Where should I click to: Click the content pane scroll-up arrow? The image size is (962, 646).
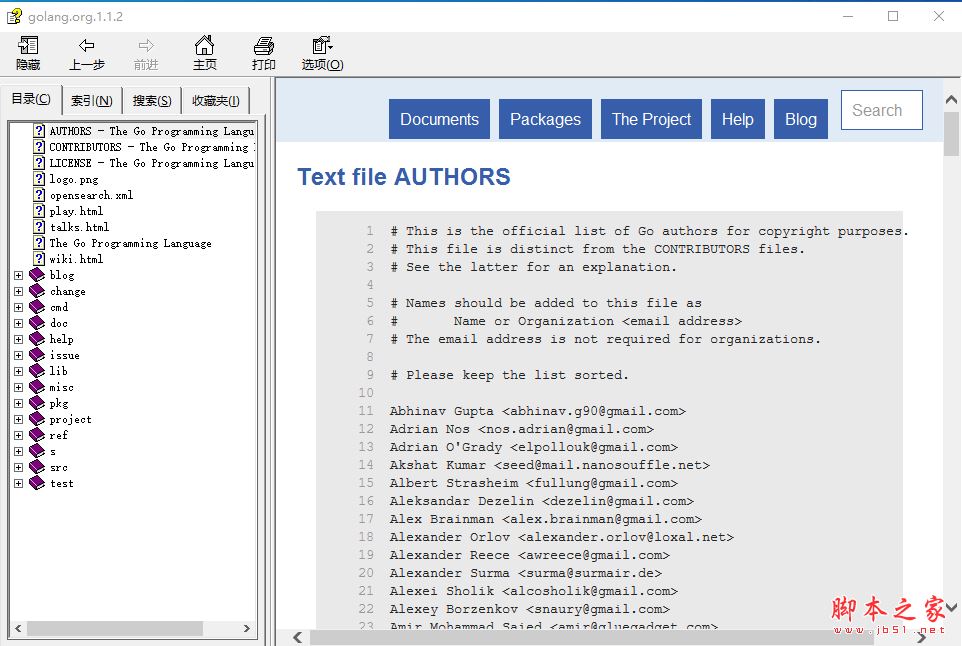(952, 99)
